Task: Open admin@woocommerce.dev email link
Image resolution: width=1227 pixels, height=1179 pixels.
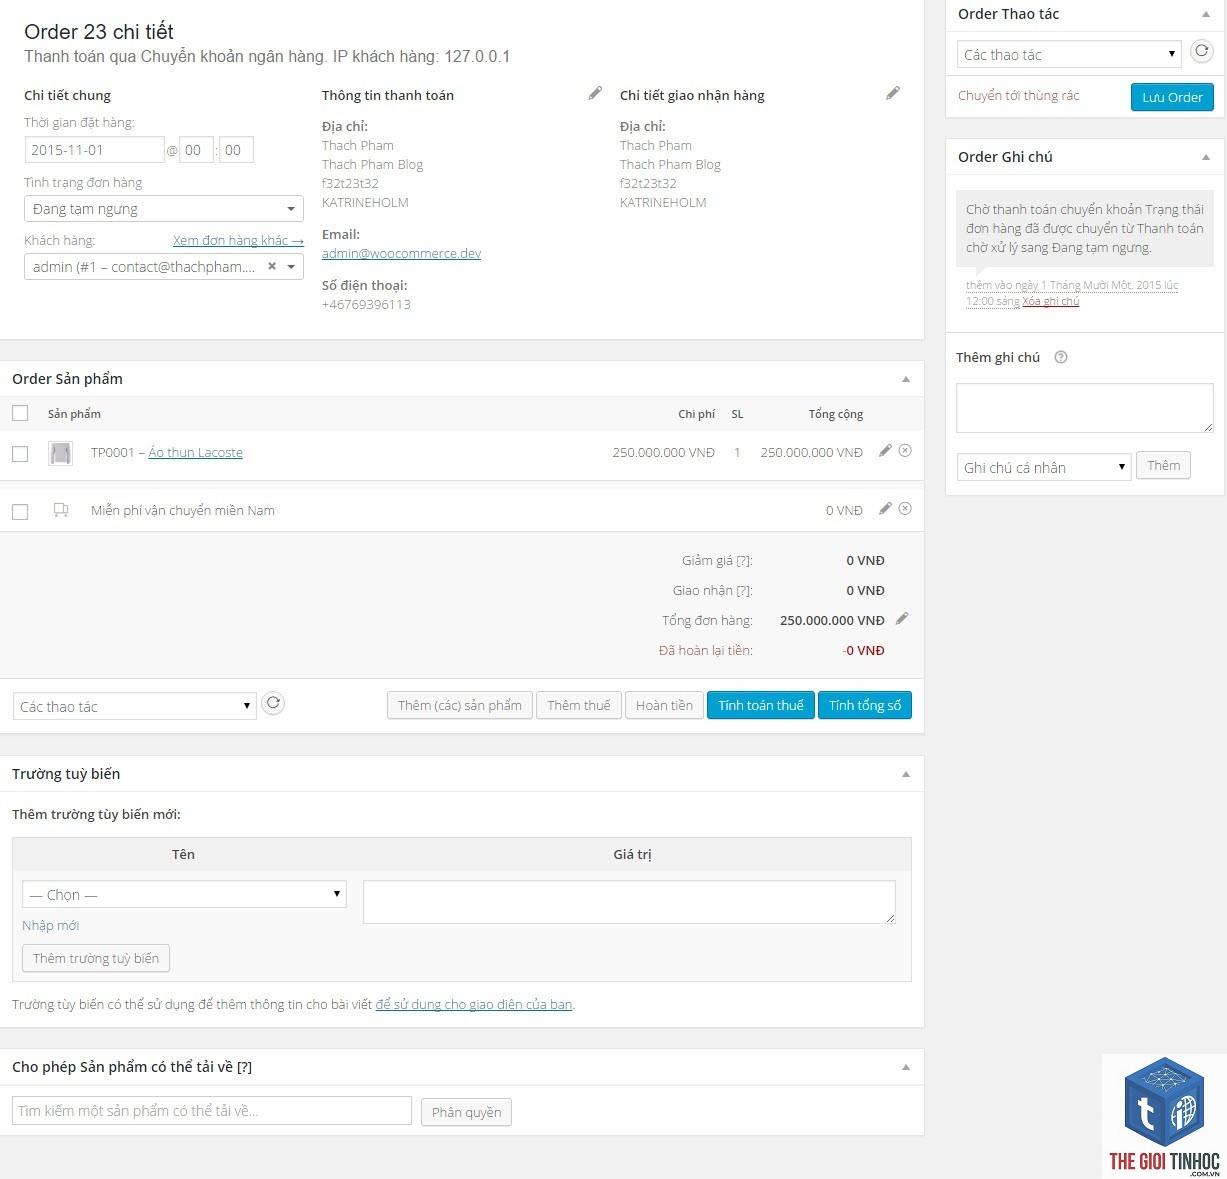Action: pyautogui.click(x=401, y=253)
